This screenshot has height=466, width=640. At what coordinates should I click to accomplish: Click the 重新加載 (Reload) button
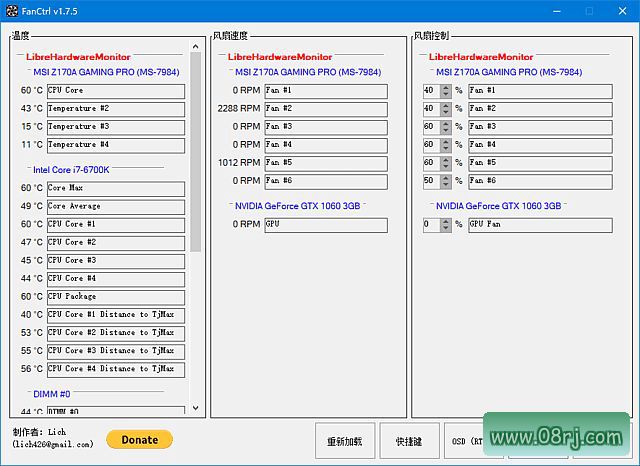[x=345, y=440]
